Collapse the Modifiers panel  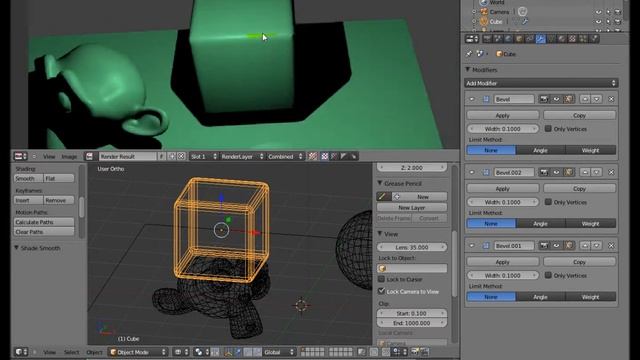pos(468,70)
